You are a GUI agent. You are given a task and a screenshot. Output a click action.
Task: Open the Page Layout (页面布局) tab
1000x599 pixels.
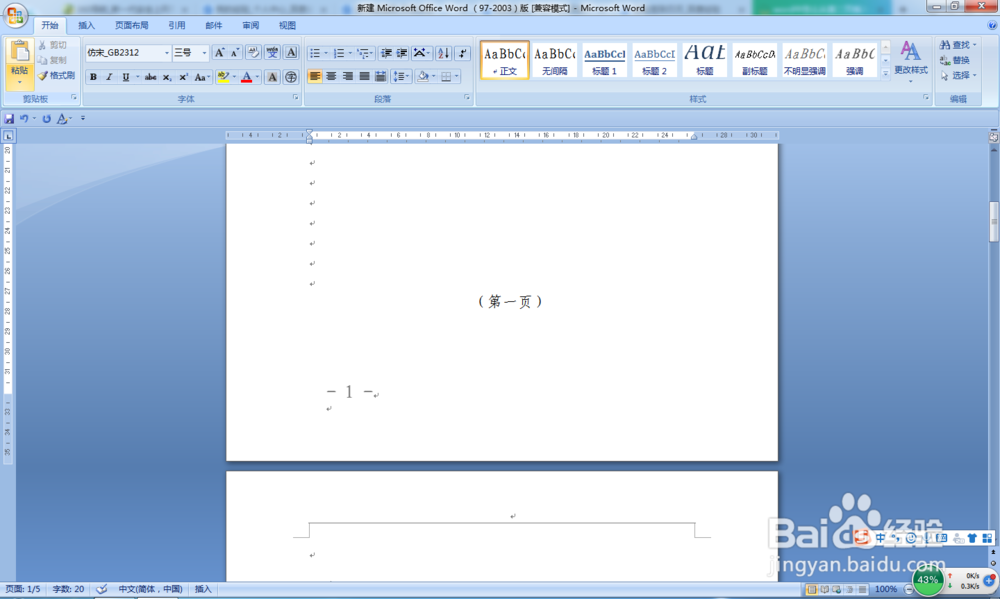[131, 26]
